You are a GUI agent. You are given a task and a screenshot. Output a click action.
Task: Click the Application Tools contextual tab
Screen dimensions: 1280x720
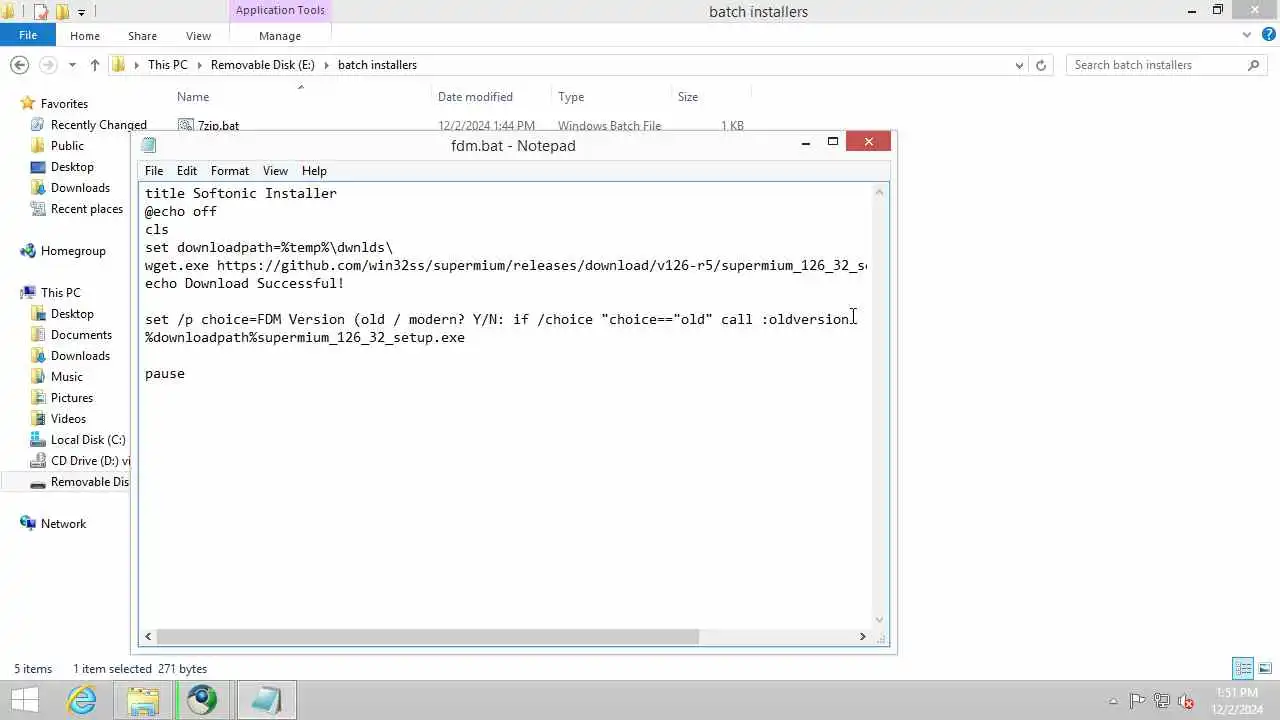[x=280, y=10]
